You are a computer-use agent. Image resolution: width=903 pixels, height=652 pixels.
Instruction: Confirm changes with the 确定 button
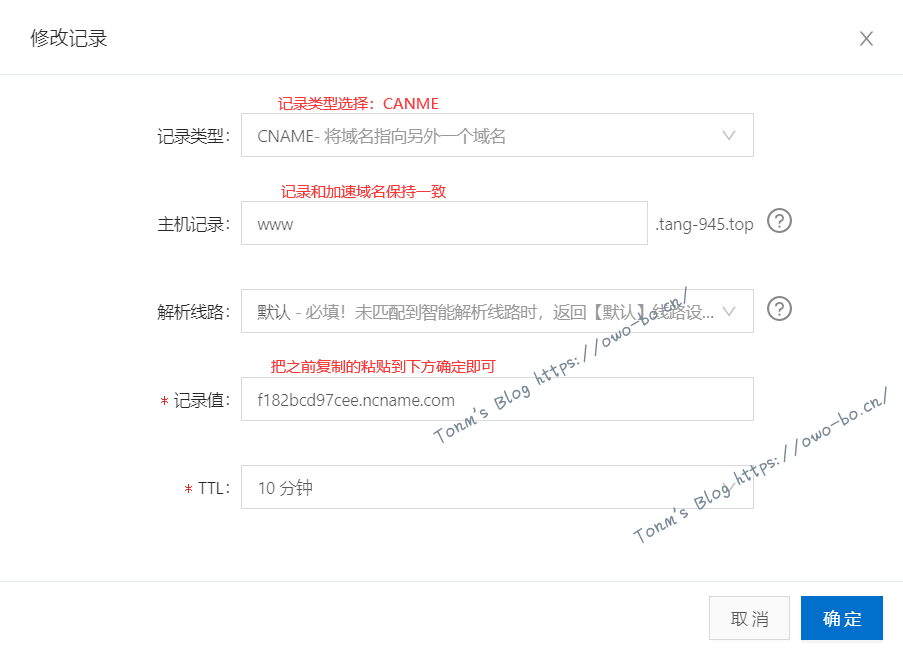pyautogui.click(x=842, y=619)
